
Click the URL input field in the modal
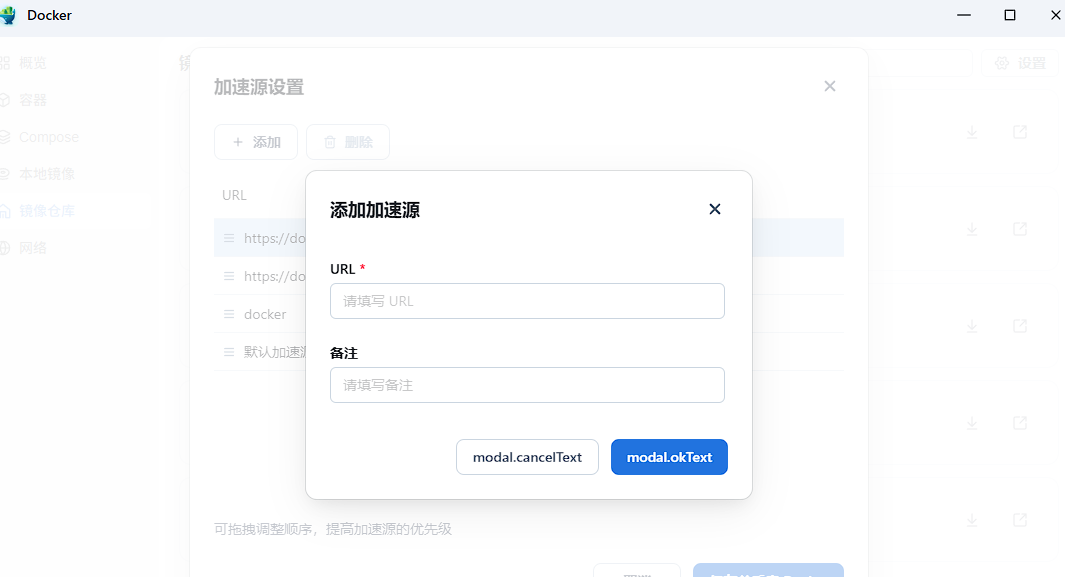point(527,301)
